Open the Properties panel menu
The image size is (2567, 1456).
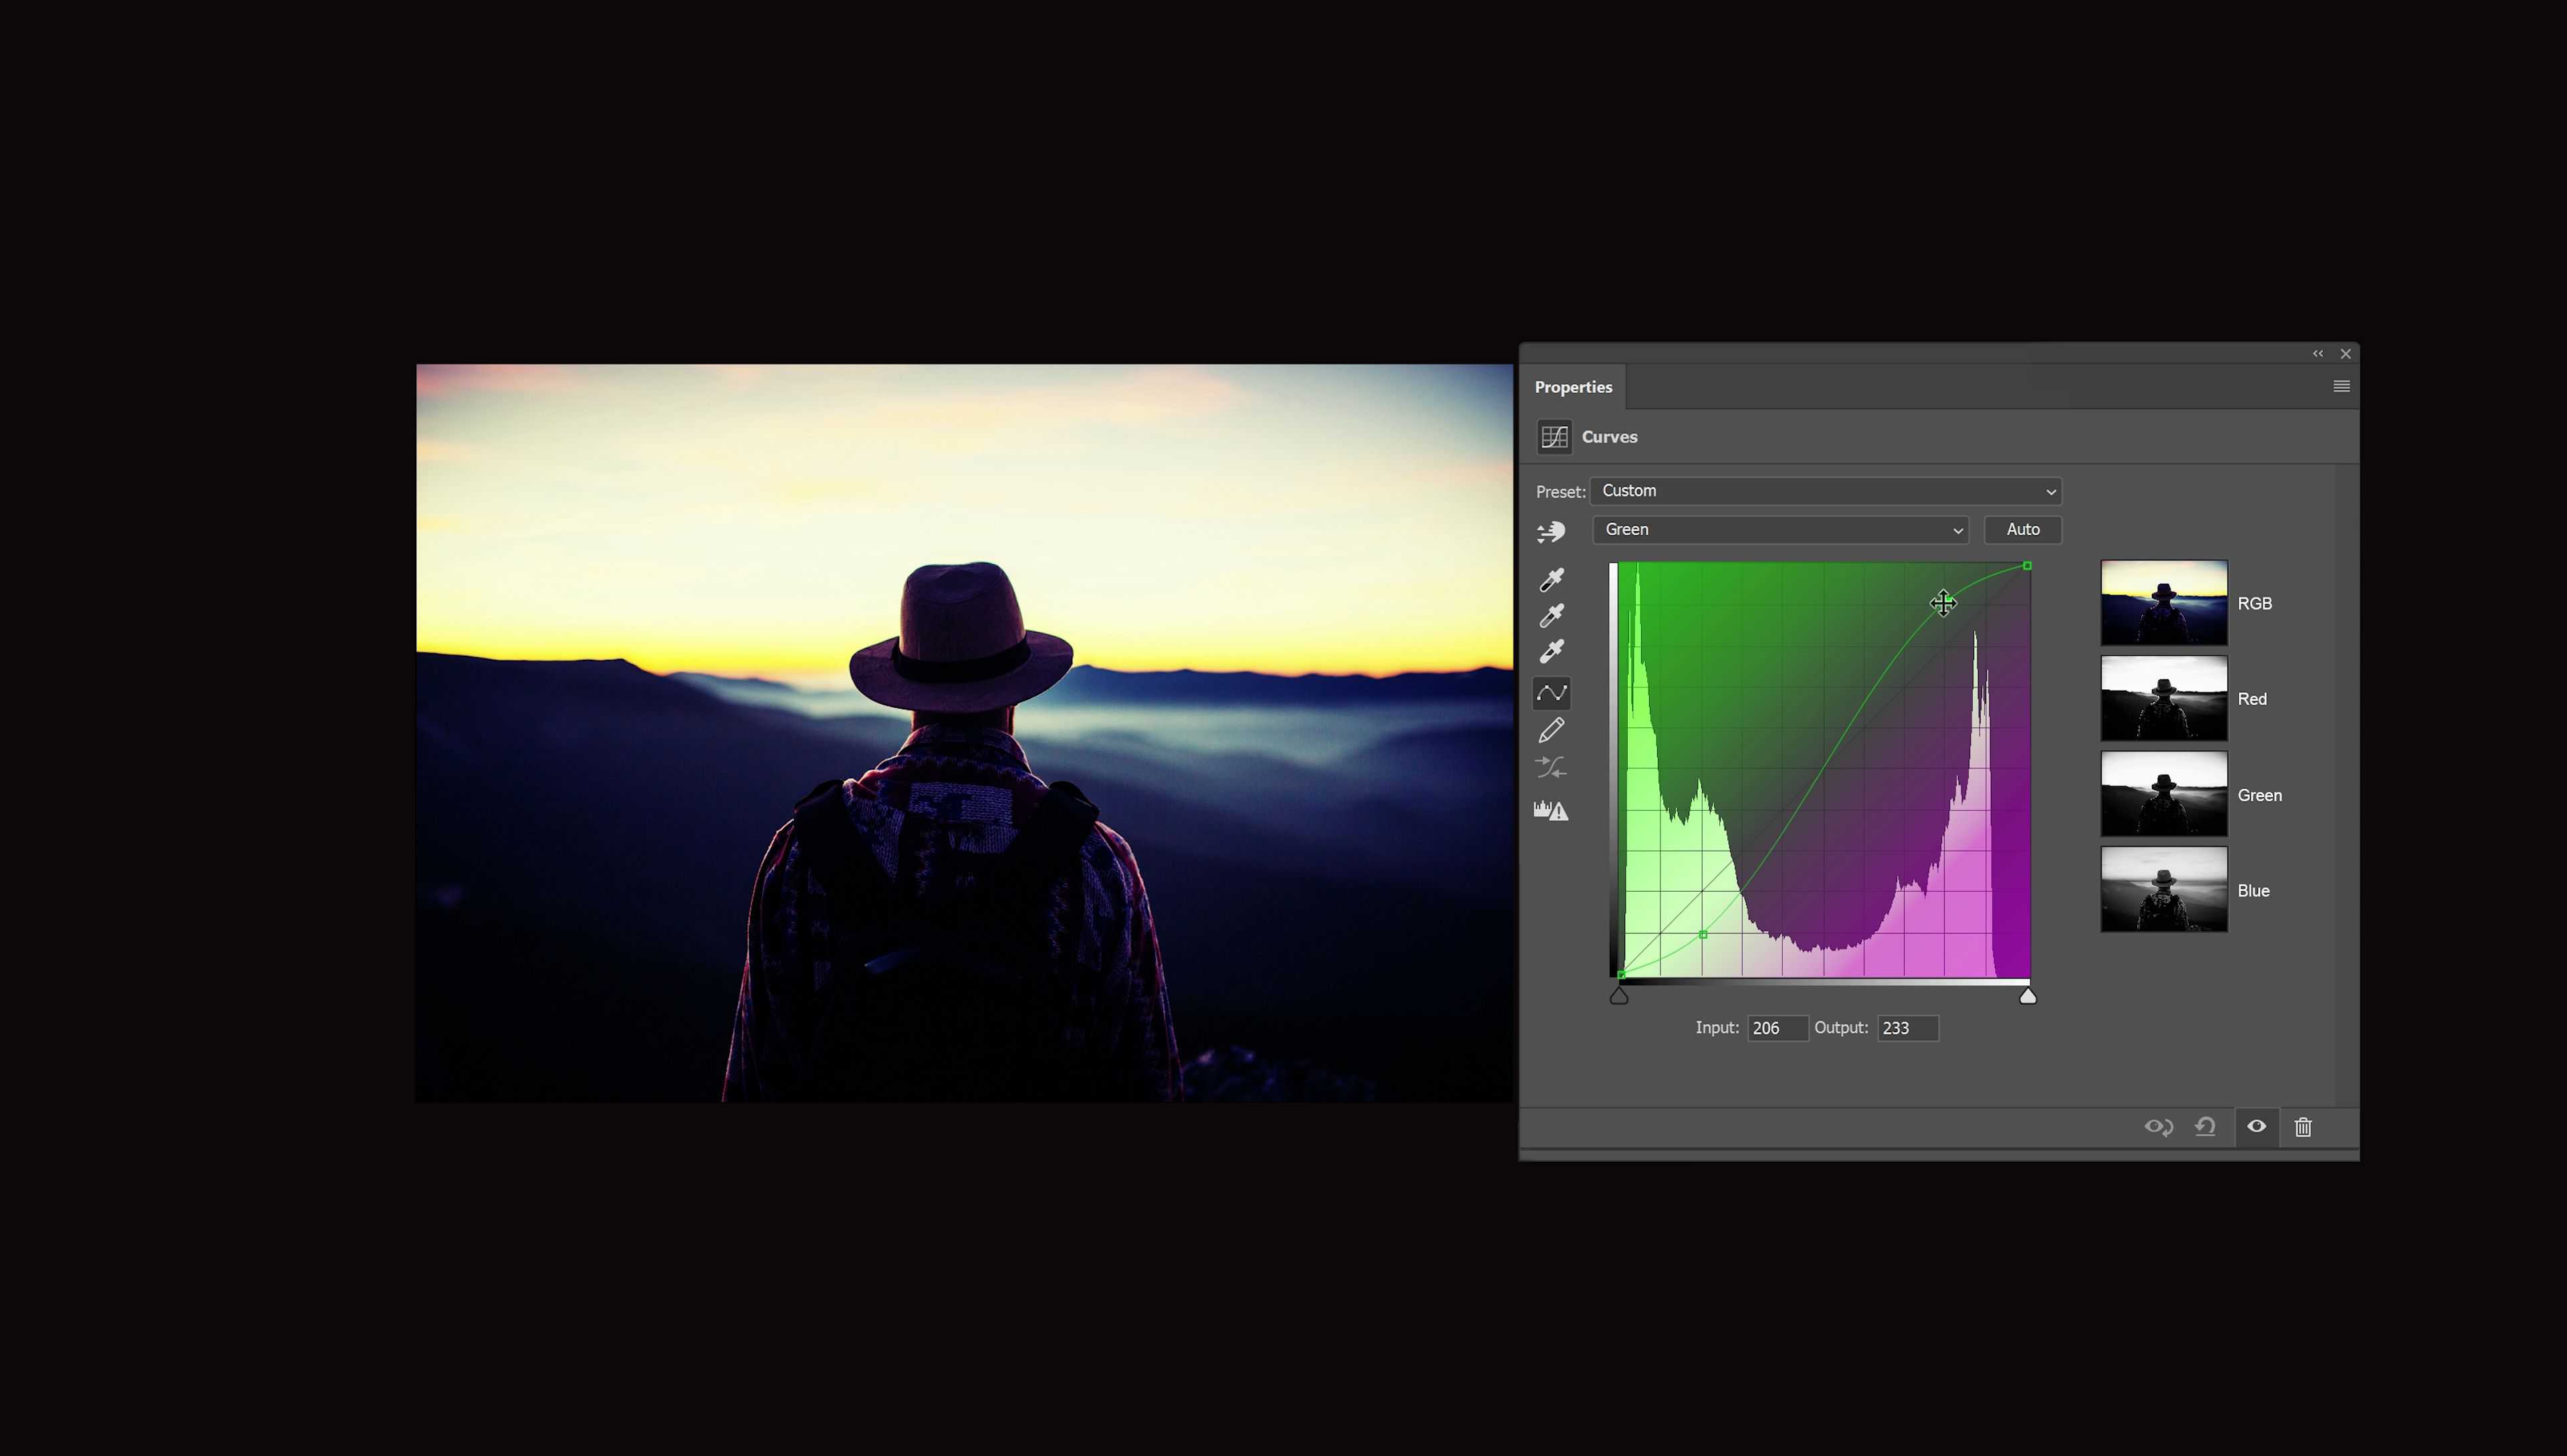coord(2341,386)
